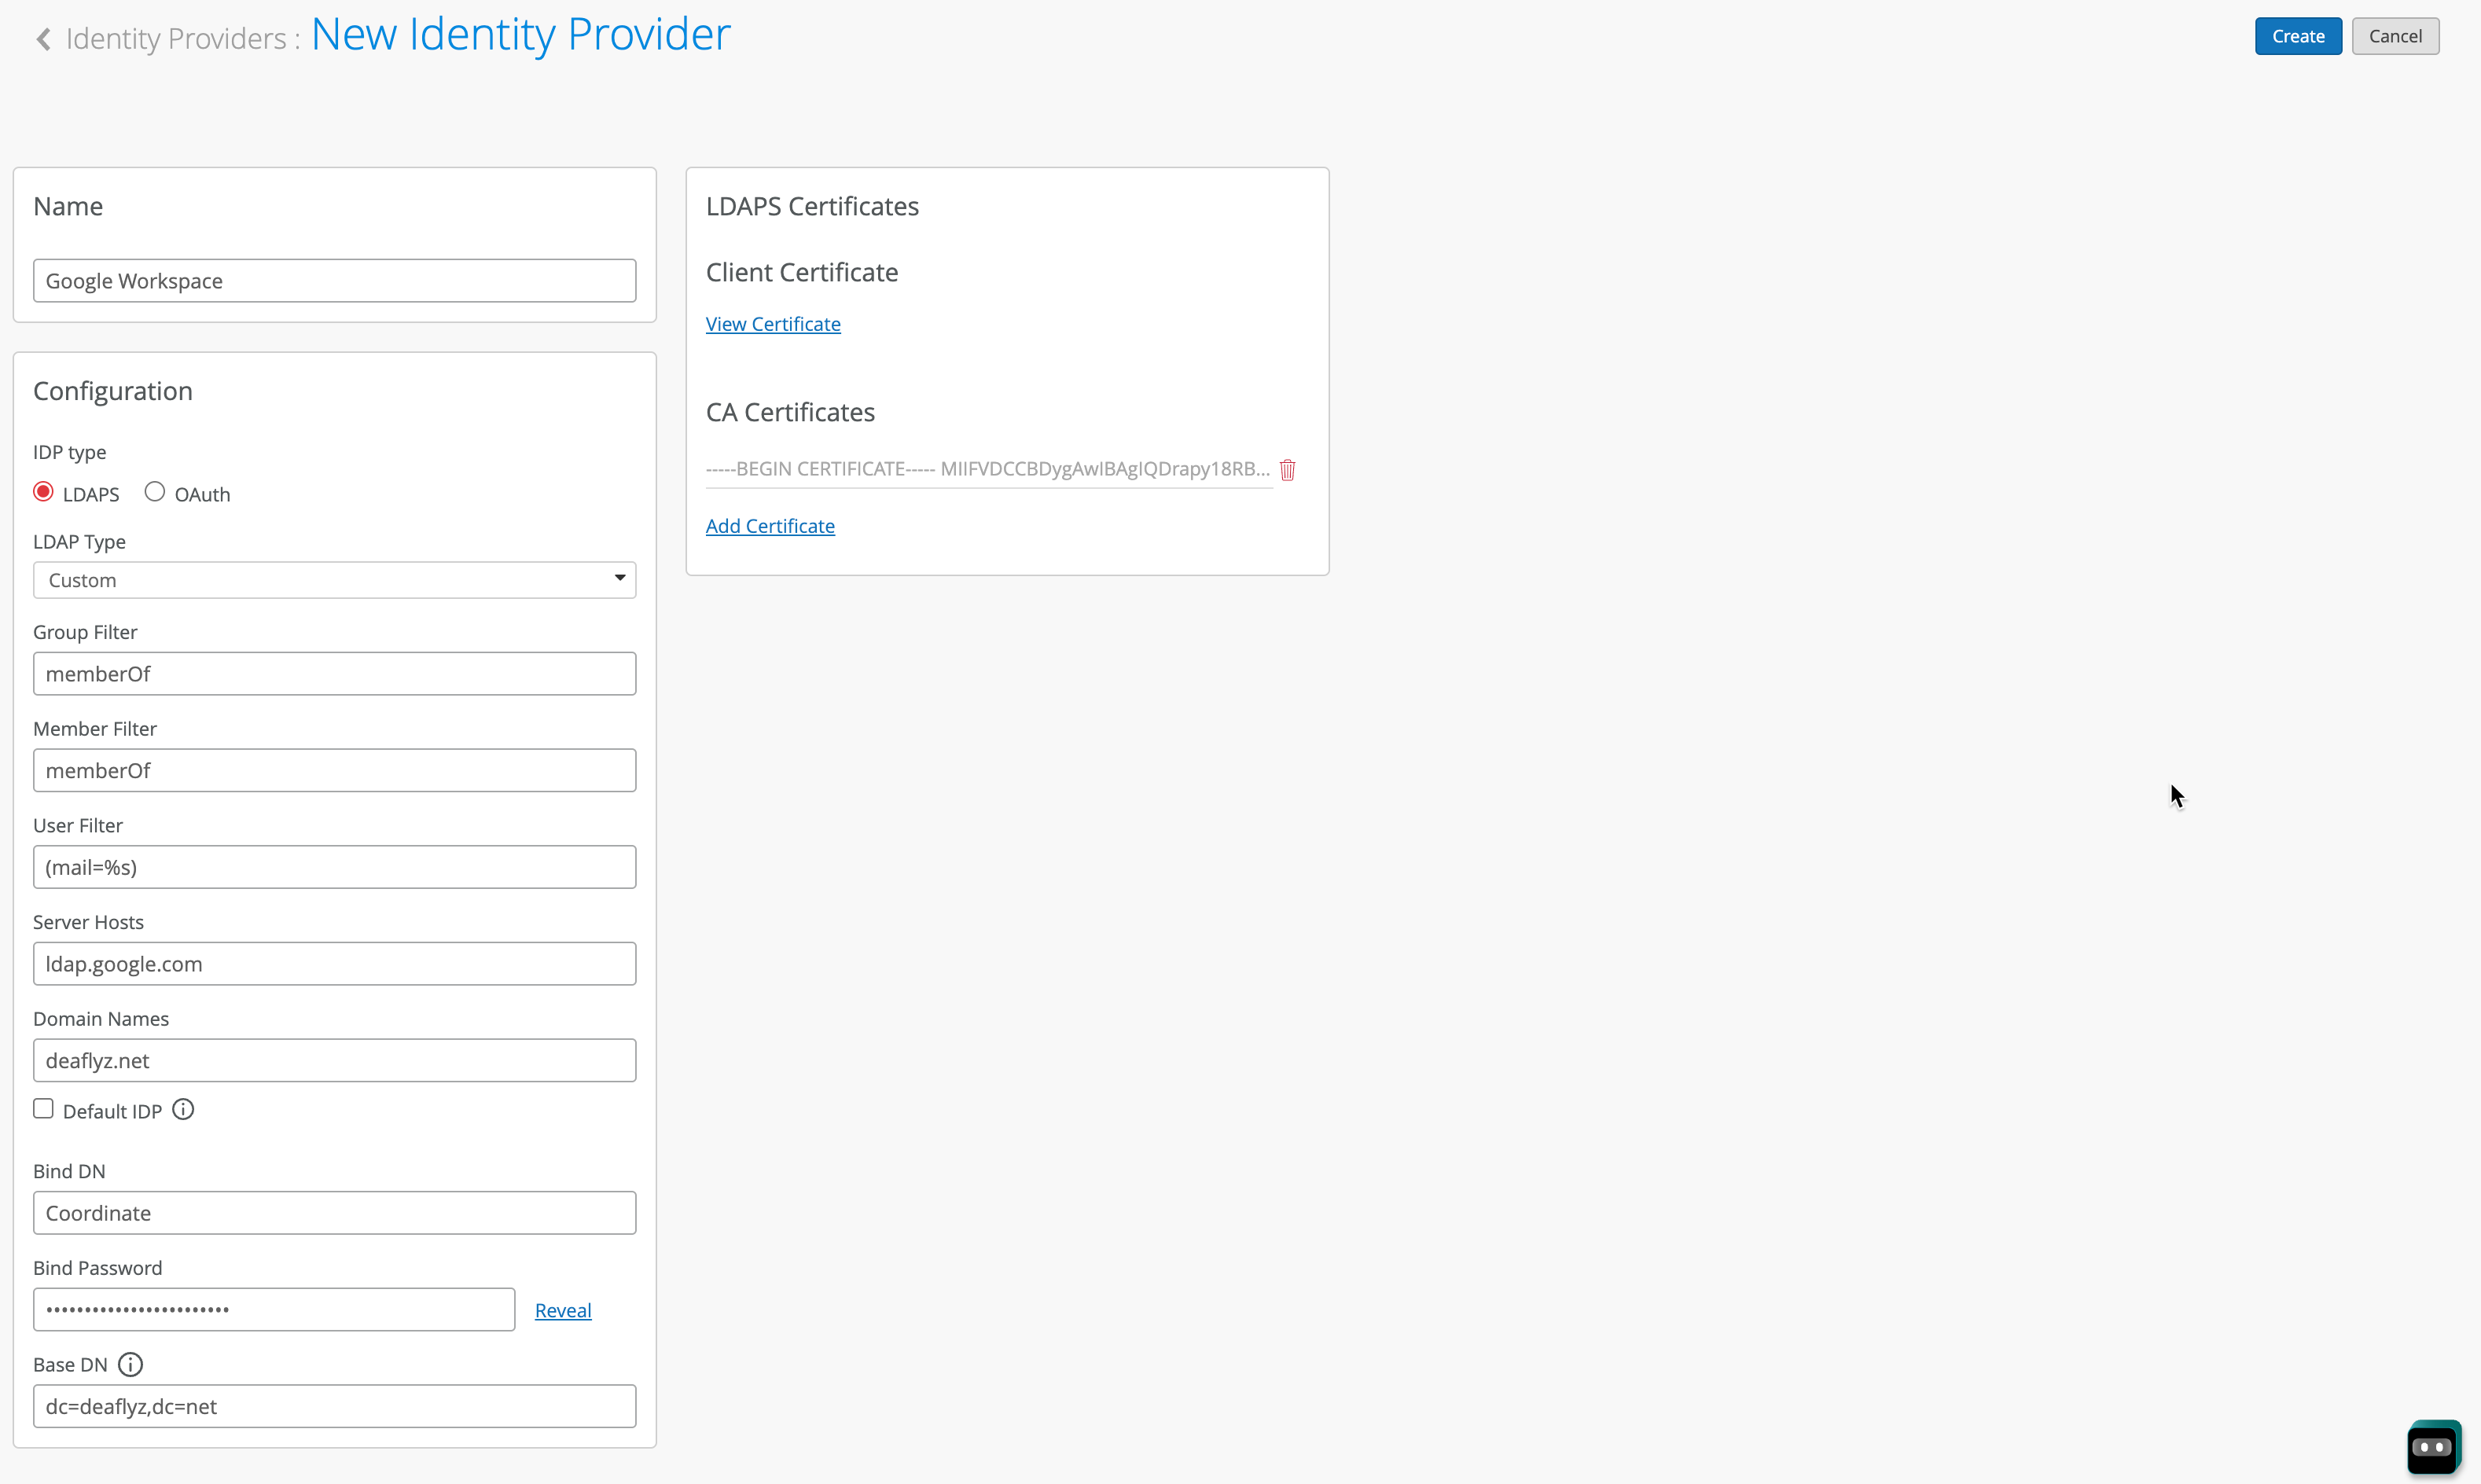This screenshot has width=2481, height=1484.
Task: Click the back chevron arrow icon
Action: 43,39
